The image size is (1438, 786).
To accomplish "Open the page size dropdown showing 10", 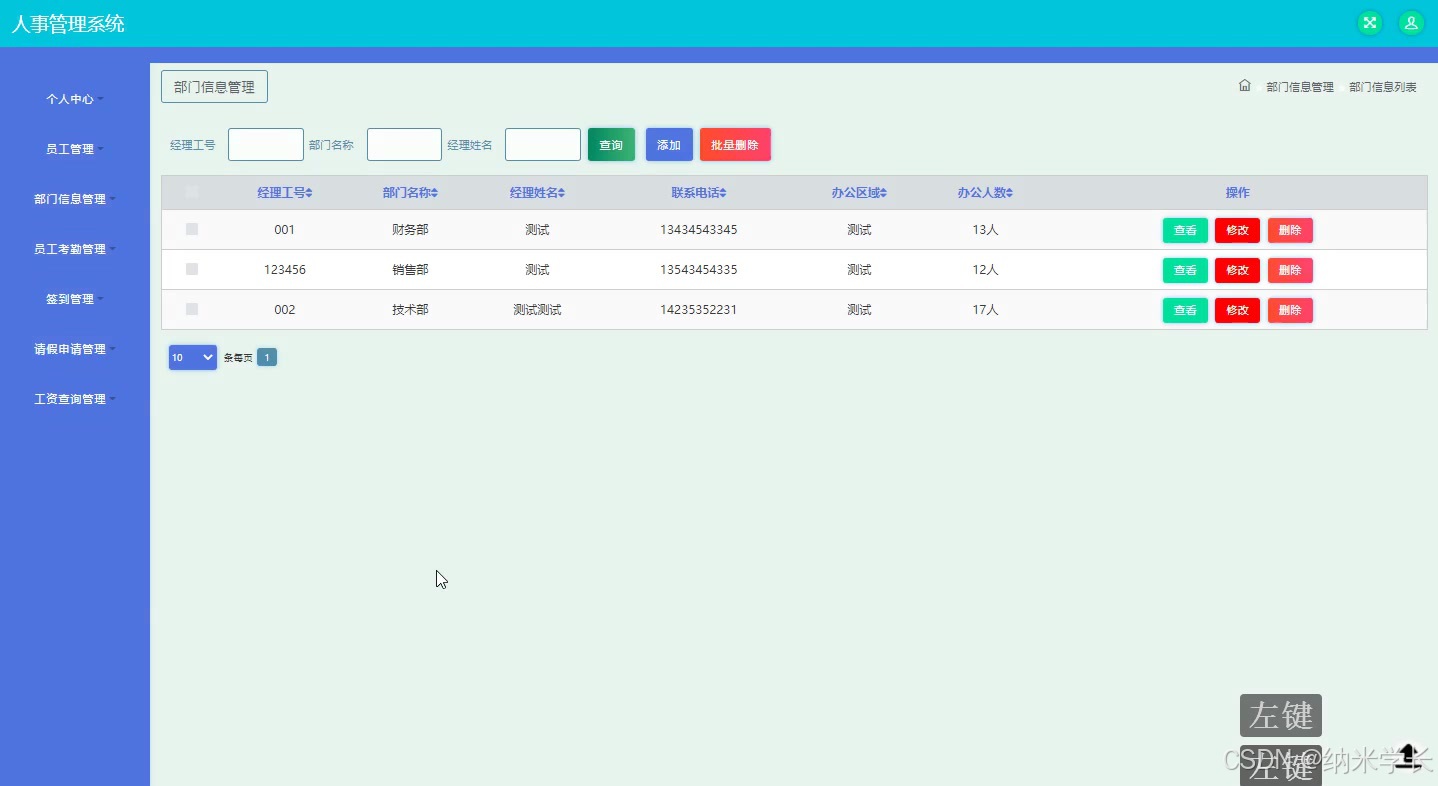I will [193, 357].
